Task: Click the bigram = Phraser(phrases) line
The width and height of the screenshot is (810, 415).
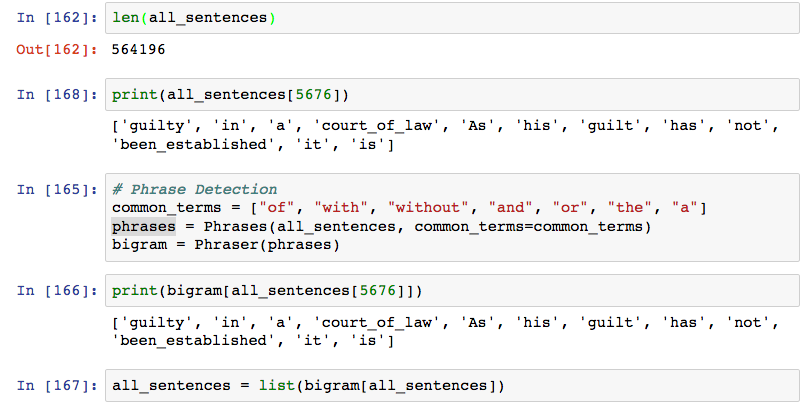Action: 226,244
